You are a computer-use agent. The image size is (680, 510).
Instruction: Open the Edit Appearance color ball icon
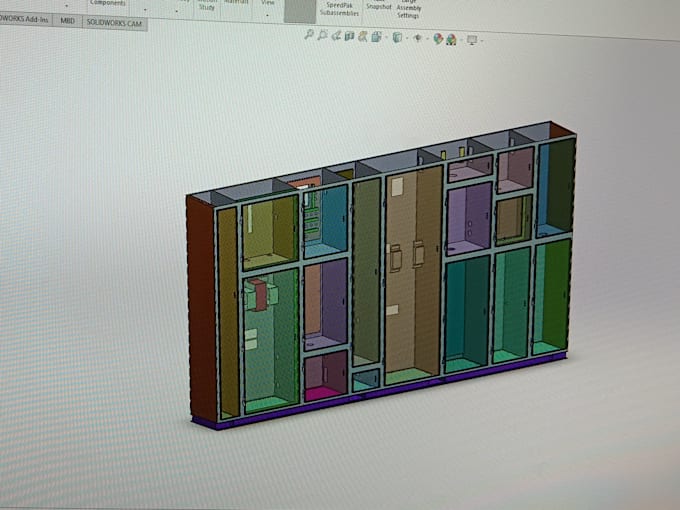pos(438,39)
